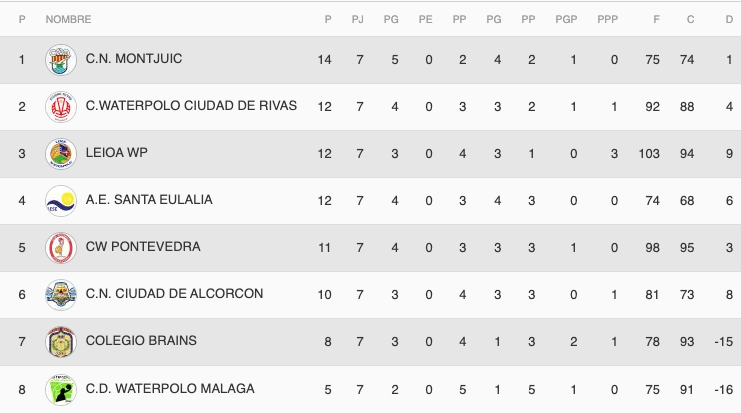Viewport: 741px width, 413px height.
Task: Click the PGP column header
Action: [x=566, y=19]
